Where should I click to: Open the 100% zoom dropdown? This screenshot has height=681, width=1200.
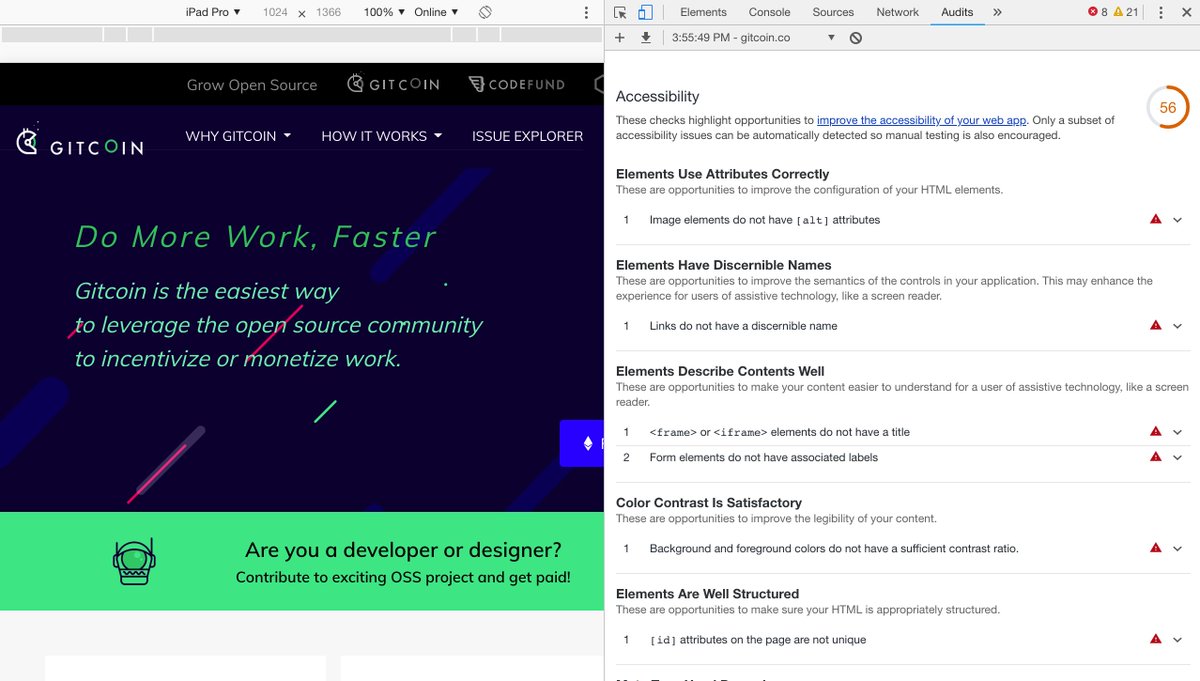click(x=385, y=12)
